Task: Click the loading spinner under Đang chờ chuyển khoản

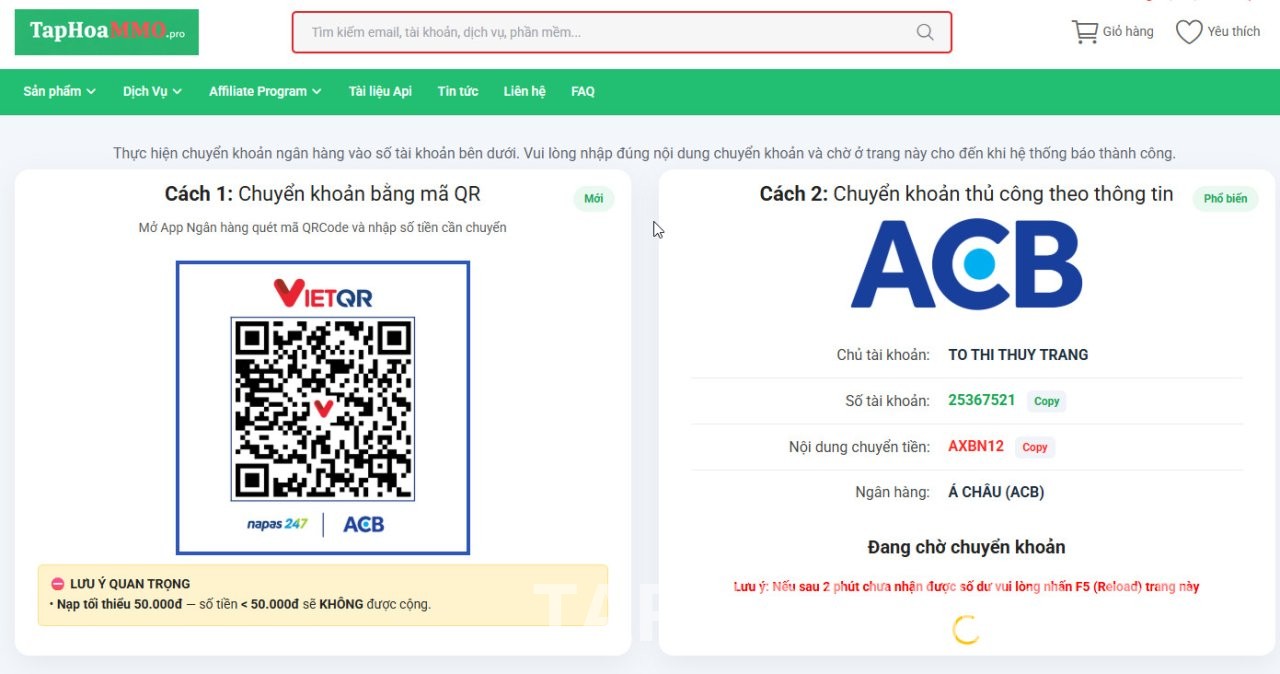Action: click(966, 630)
